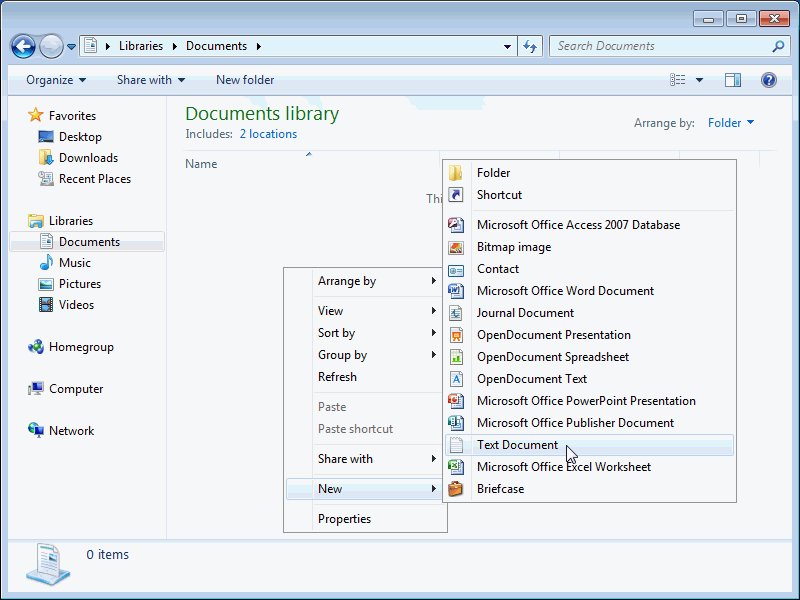This screenshot has height=600, width=800.
Task: Expand the Group by submenu
Action: pos(364,355)
